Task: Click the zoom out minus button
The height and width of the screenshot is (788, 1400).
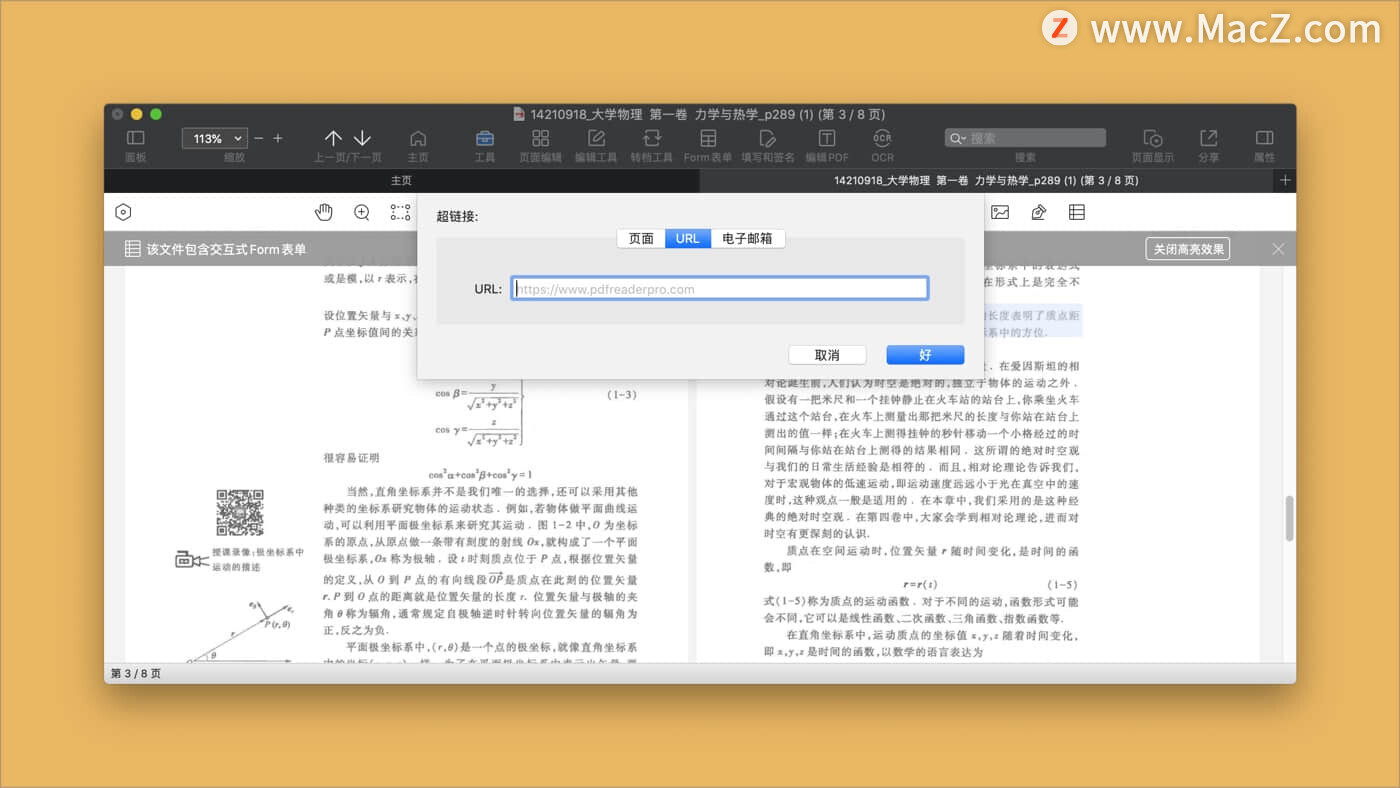Action: pos(259,138)
